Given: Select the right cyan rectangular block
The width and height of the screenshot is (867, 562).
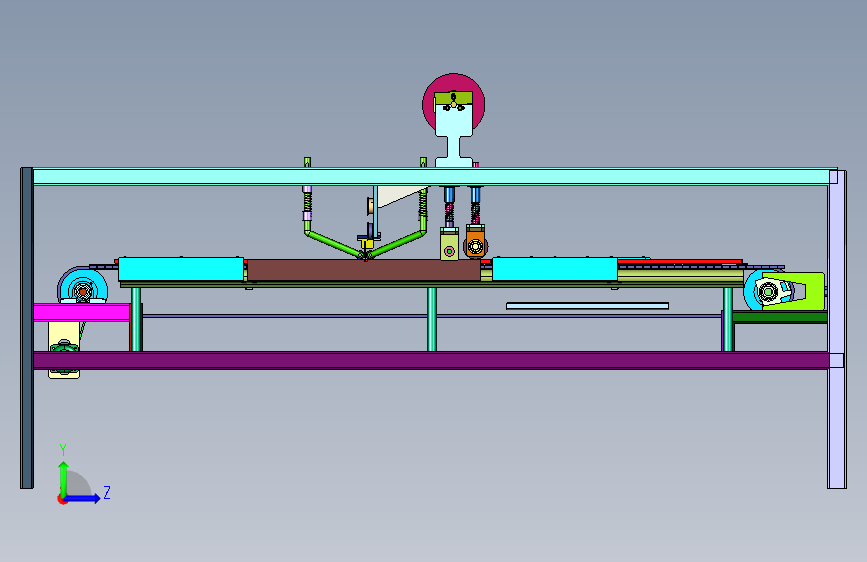Looking at the screenshot, I should pyautogui.click(x=555, y=269).
